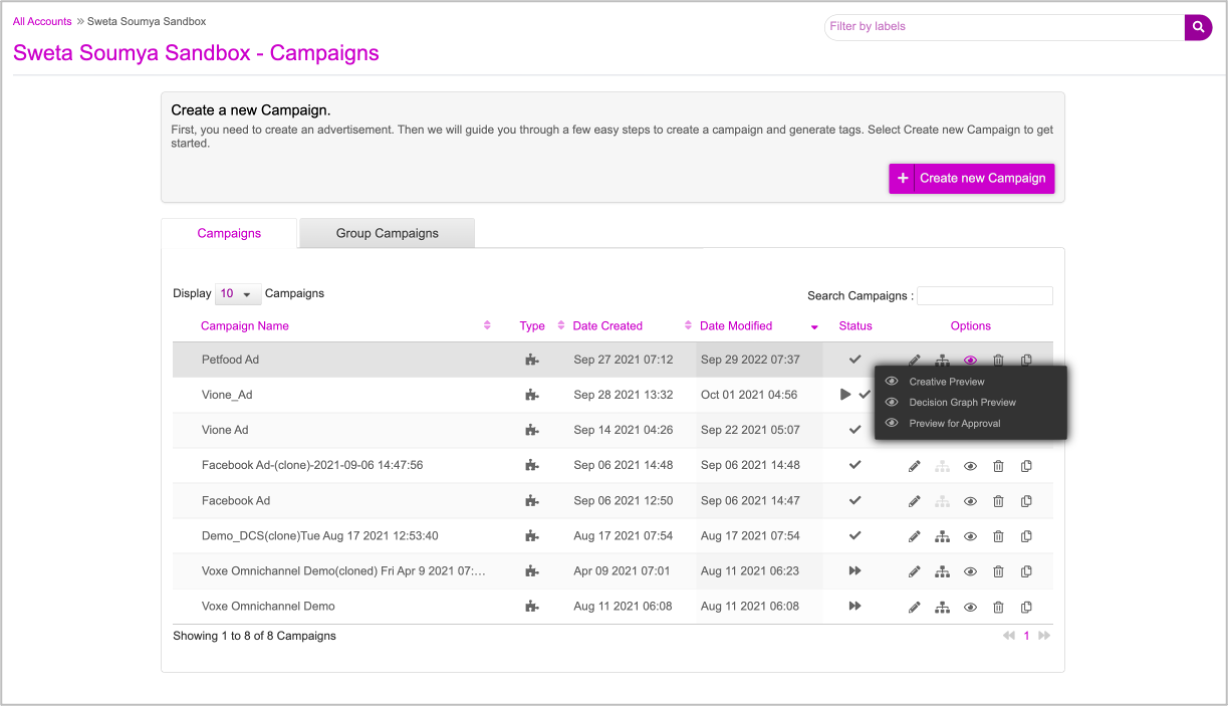Click the play status icon for Vione_Ad

[x=845, y=395]
